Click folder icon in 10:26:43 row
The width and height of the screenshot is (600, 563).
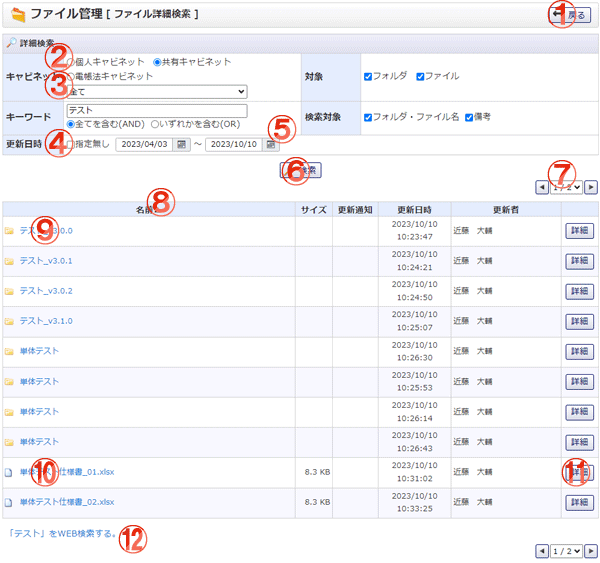9,442
